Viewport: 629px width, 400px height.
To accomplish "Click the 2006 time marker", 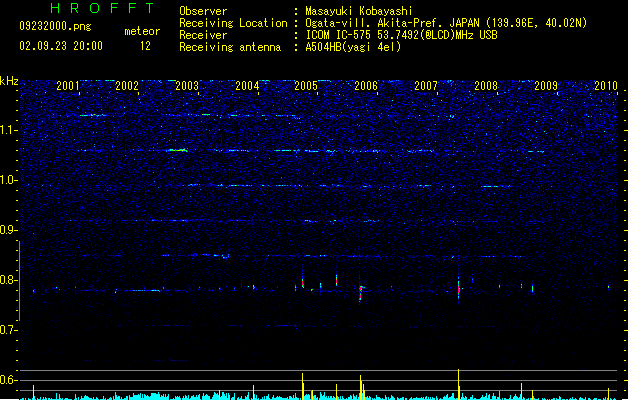I will click(366, 86).
